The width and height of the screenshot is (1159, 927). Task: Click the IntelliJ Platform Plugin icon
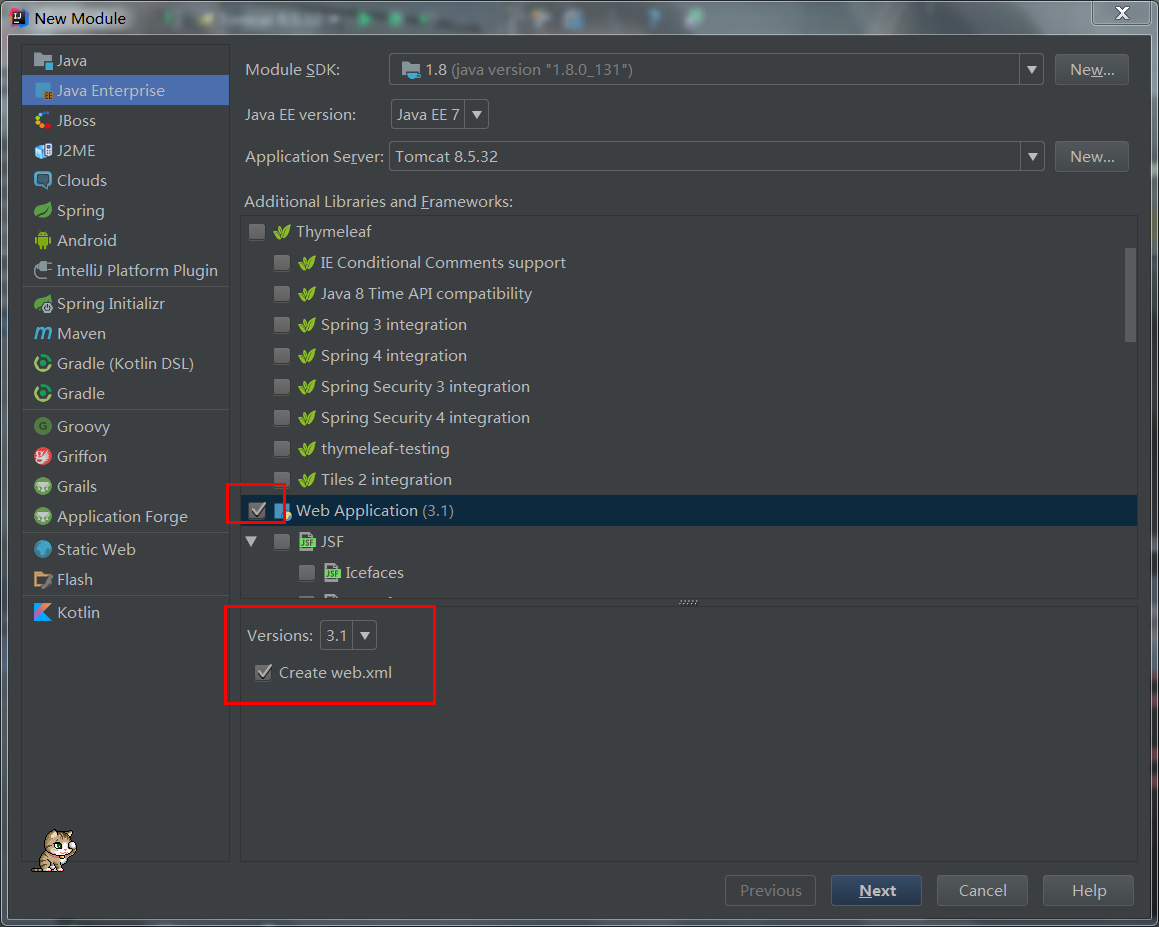[43, 271]
